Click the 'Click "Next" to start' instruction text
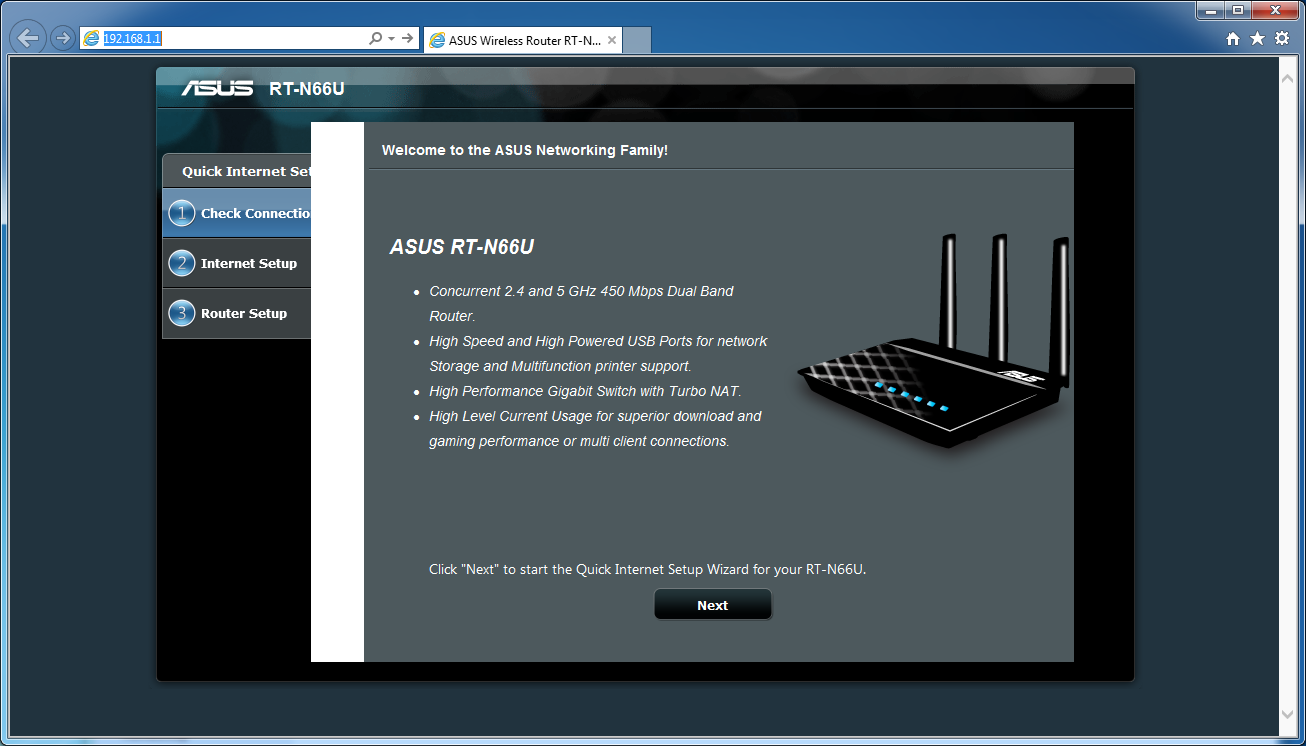1306x746 pixels. tap(647, 569)
